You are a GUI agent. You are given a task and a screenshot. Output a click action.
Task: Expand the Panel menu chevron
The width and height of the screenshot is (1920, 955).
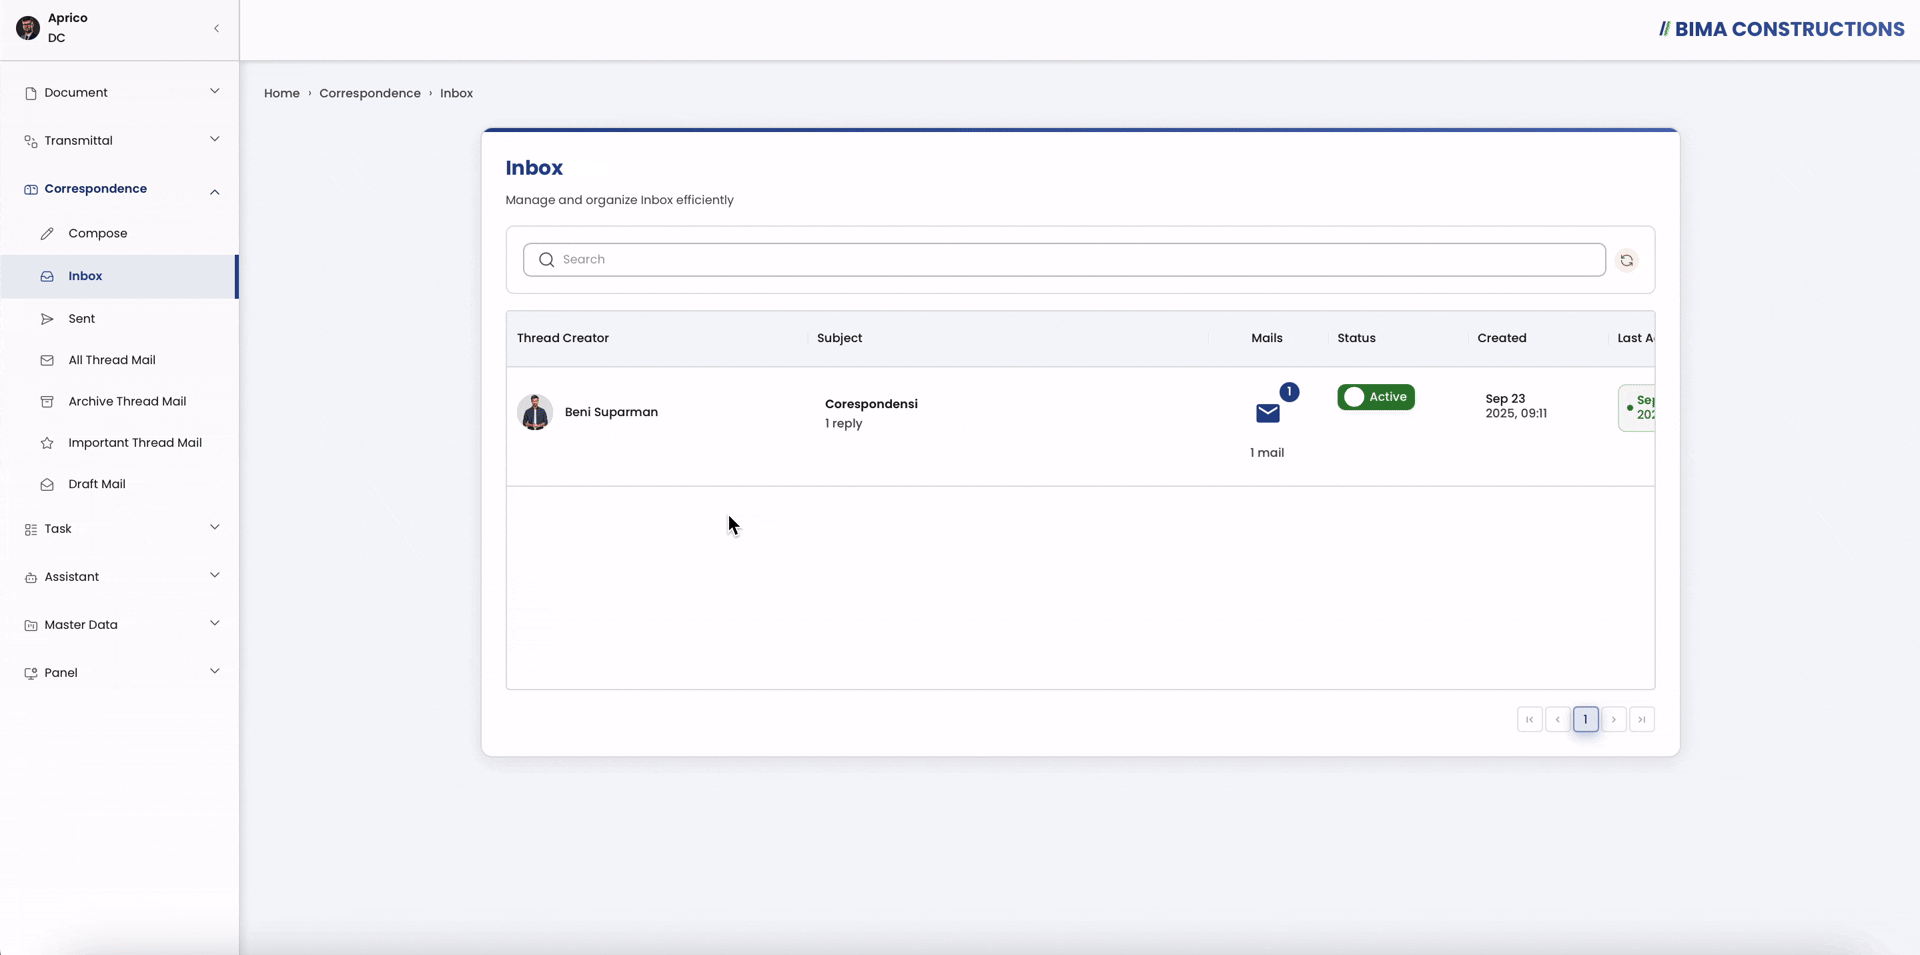[215, 671]
